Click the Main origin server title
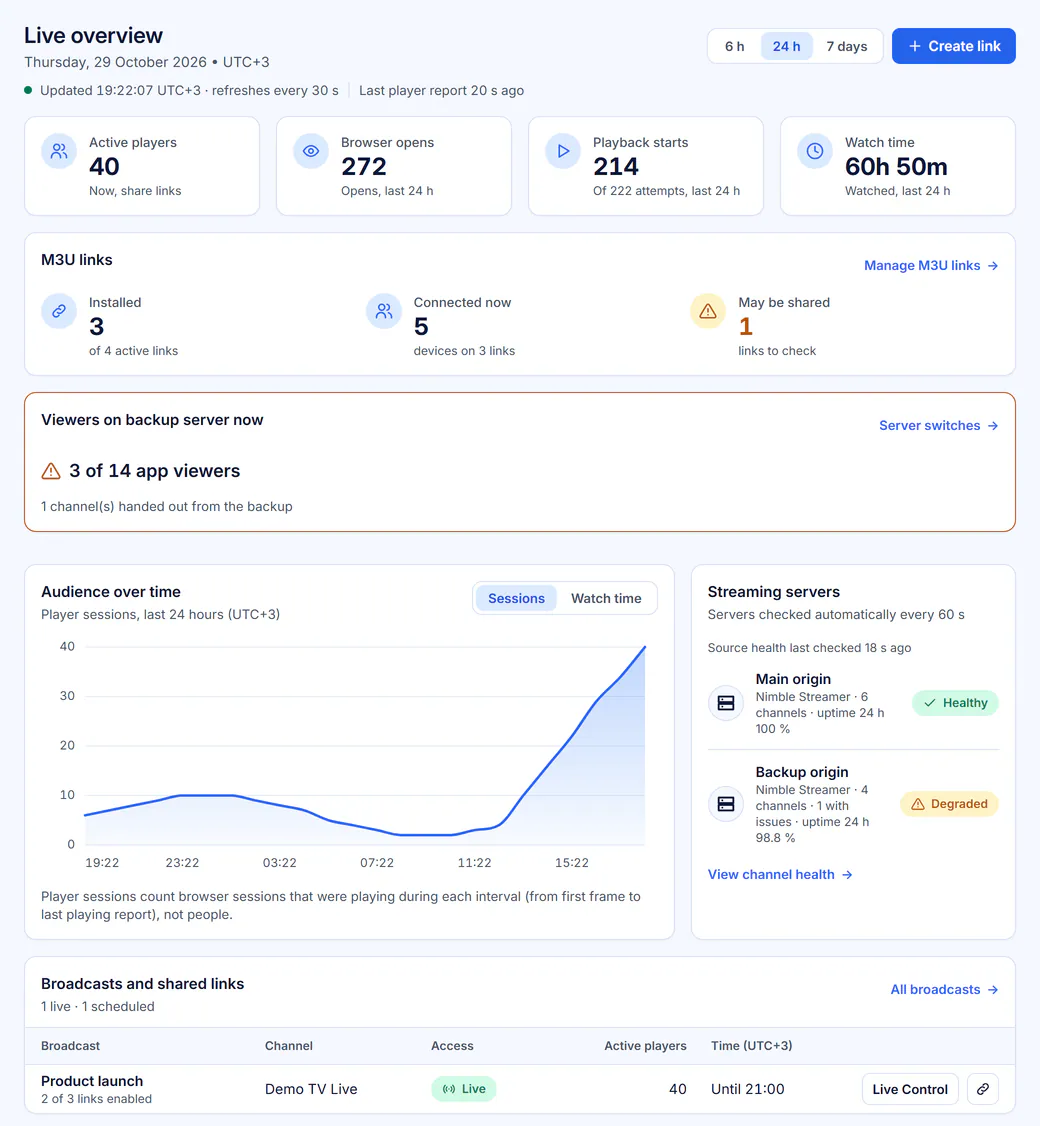The image size is (1040, 1126). (x=793, y=679)
